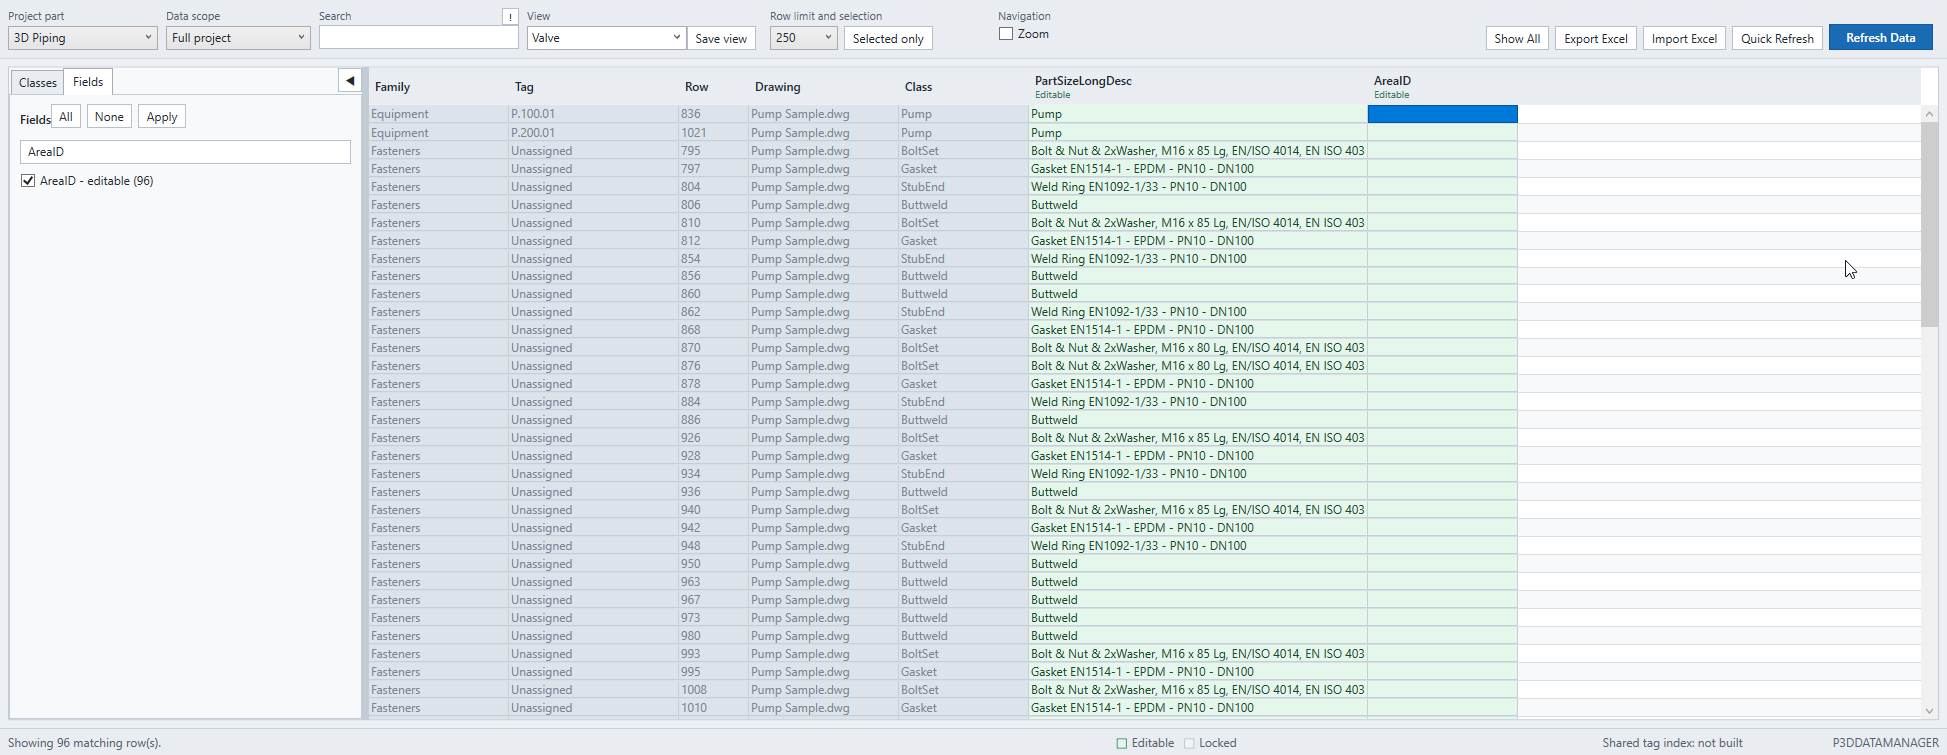This screenshot has height=755, width=1947.
Task: Click the None fields button
Action: (109, 117)
